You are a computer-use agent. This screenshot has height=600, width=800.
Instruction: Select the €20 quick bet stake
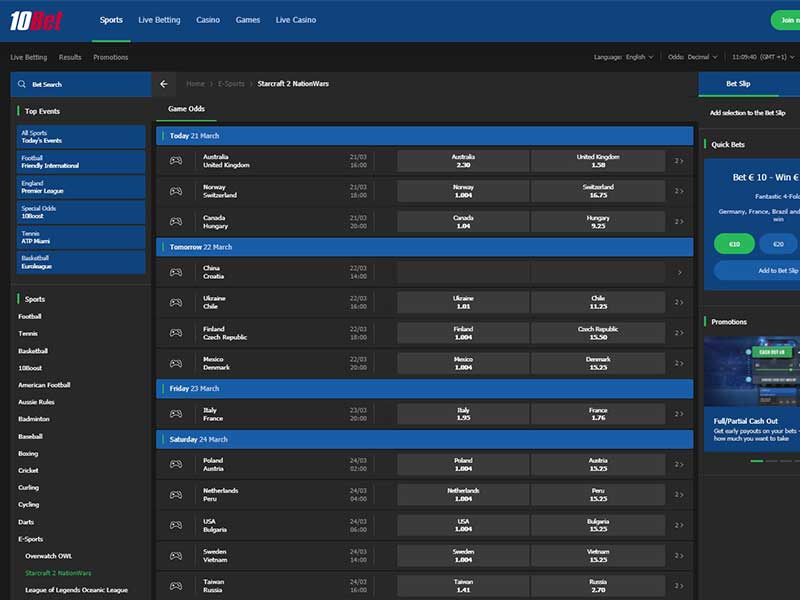pyautogui.click(x=778, y=244)
